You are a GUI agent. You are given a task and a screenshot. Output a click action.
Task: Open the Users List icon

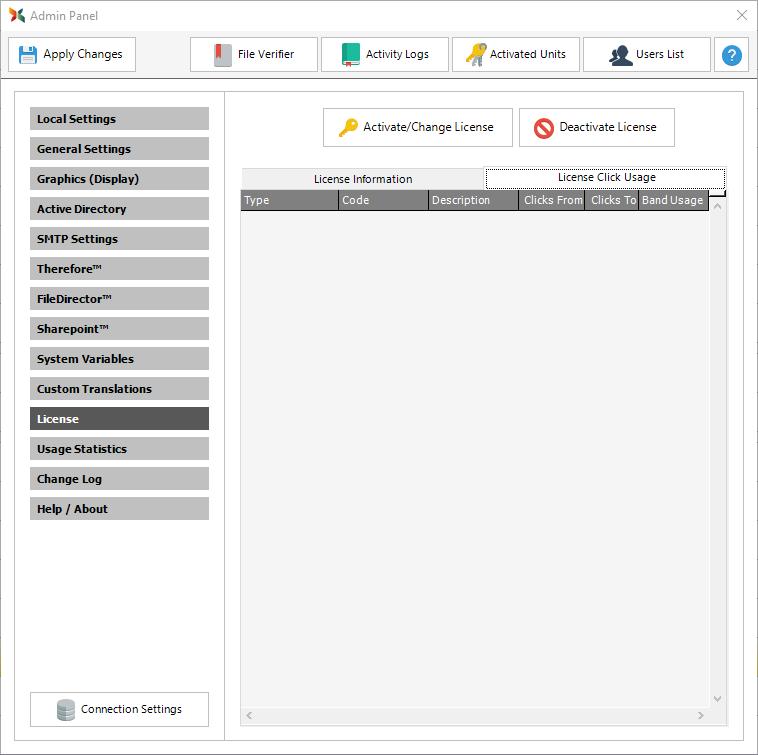tap(620, 55)
